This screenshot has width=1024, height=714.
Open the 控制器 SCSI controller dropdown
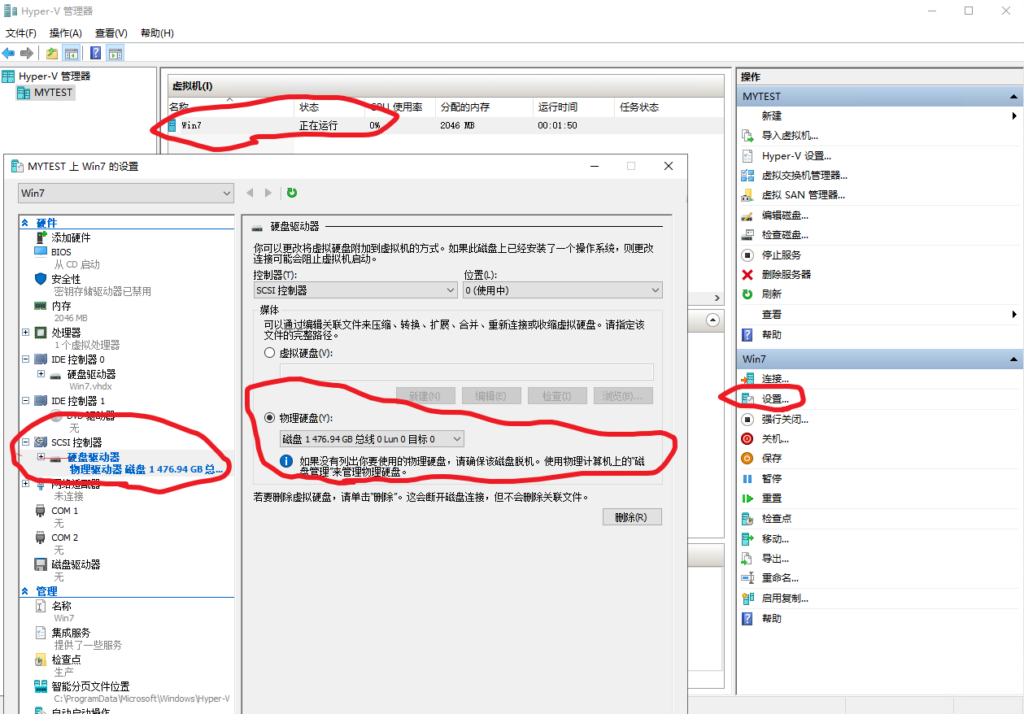point(355,290)
